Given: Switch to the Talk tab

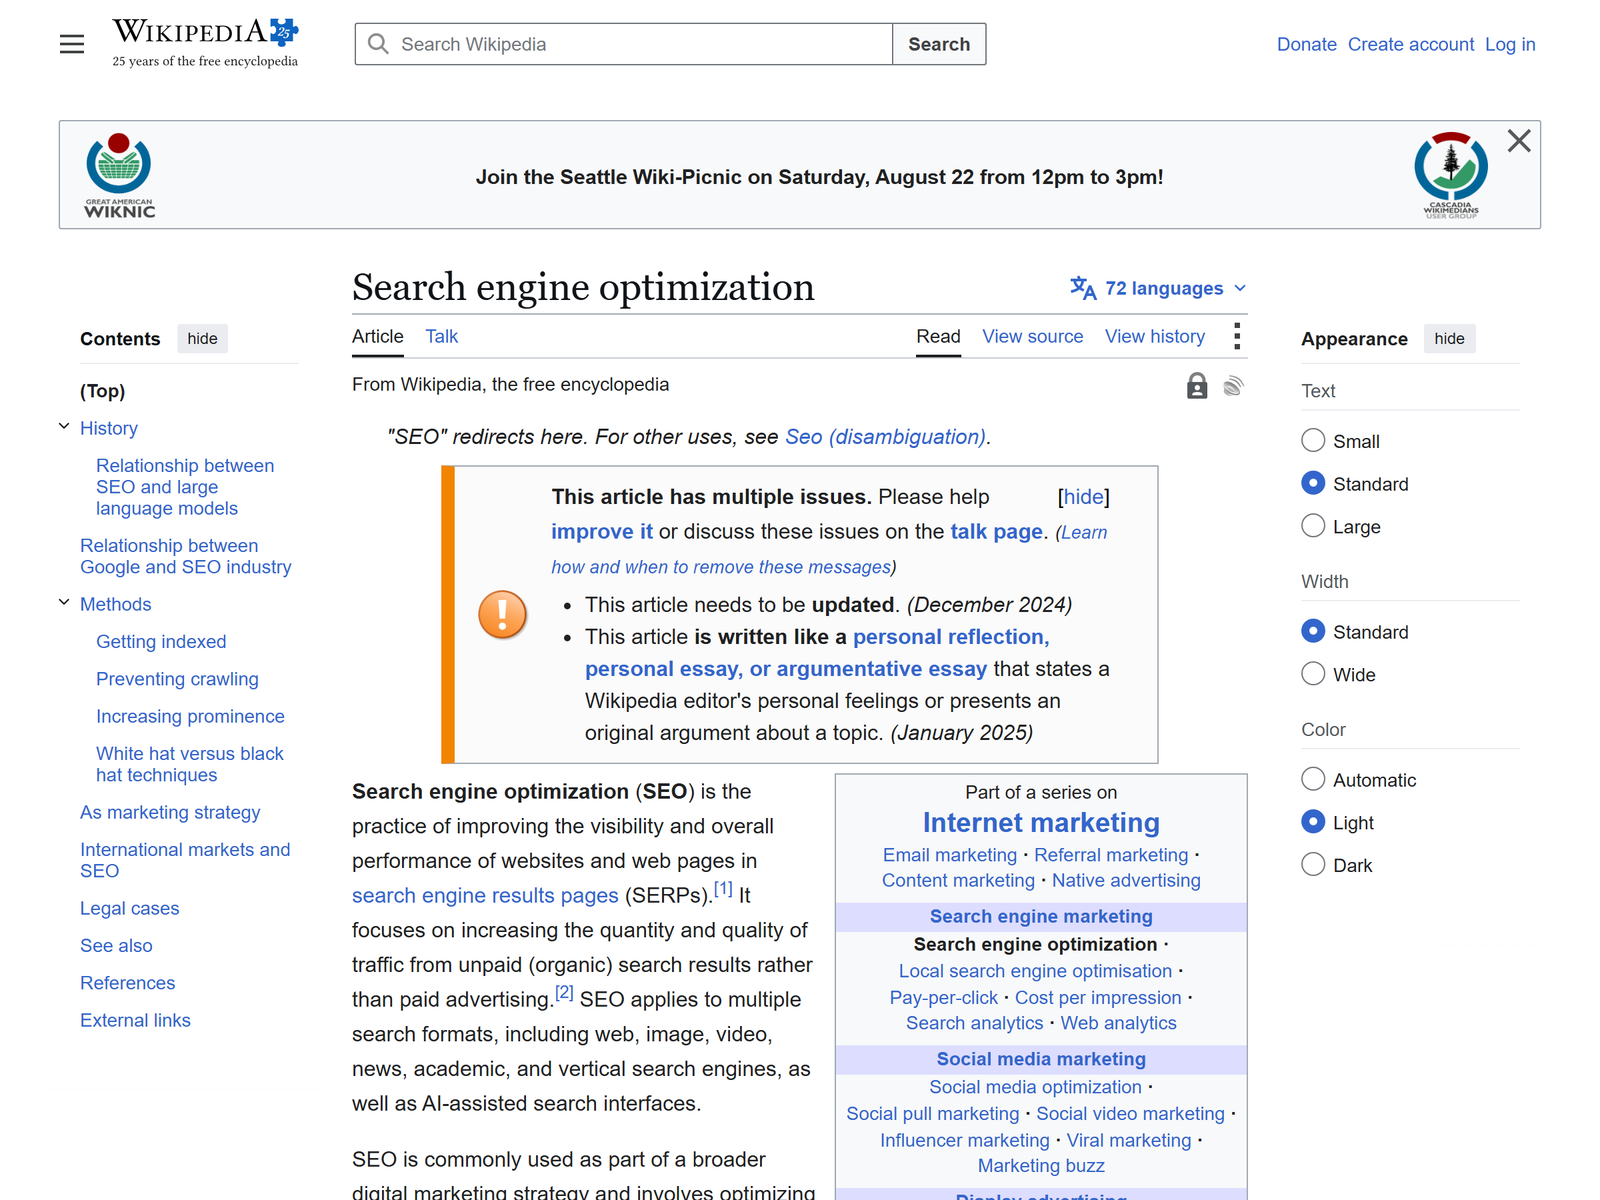Looking at the screenshot, I should [441, 337].
